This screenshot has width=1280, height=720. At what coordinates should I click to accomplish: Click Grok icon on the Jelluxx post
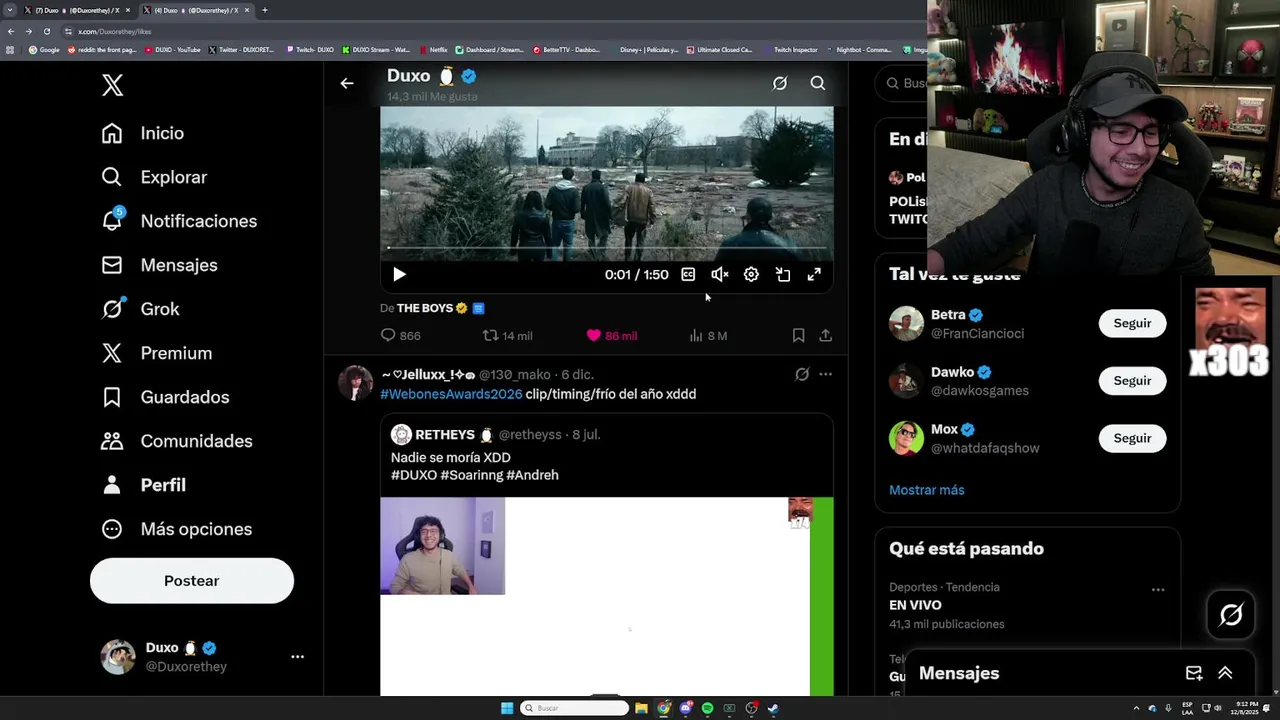click(x=802, y=374)
